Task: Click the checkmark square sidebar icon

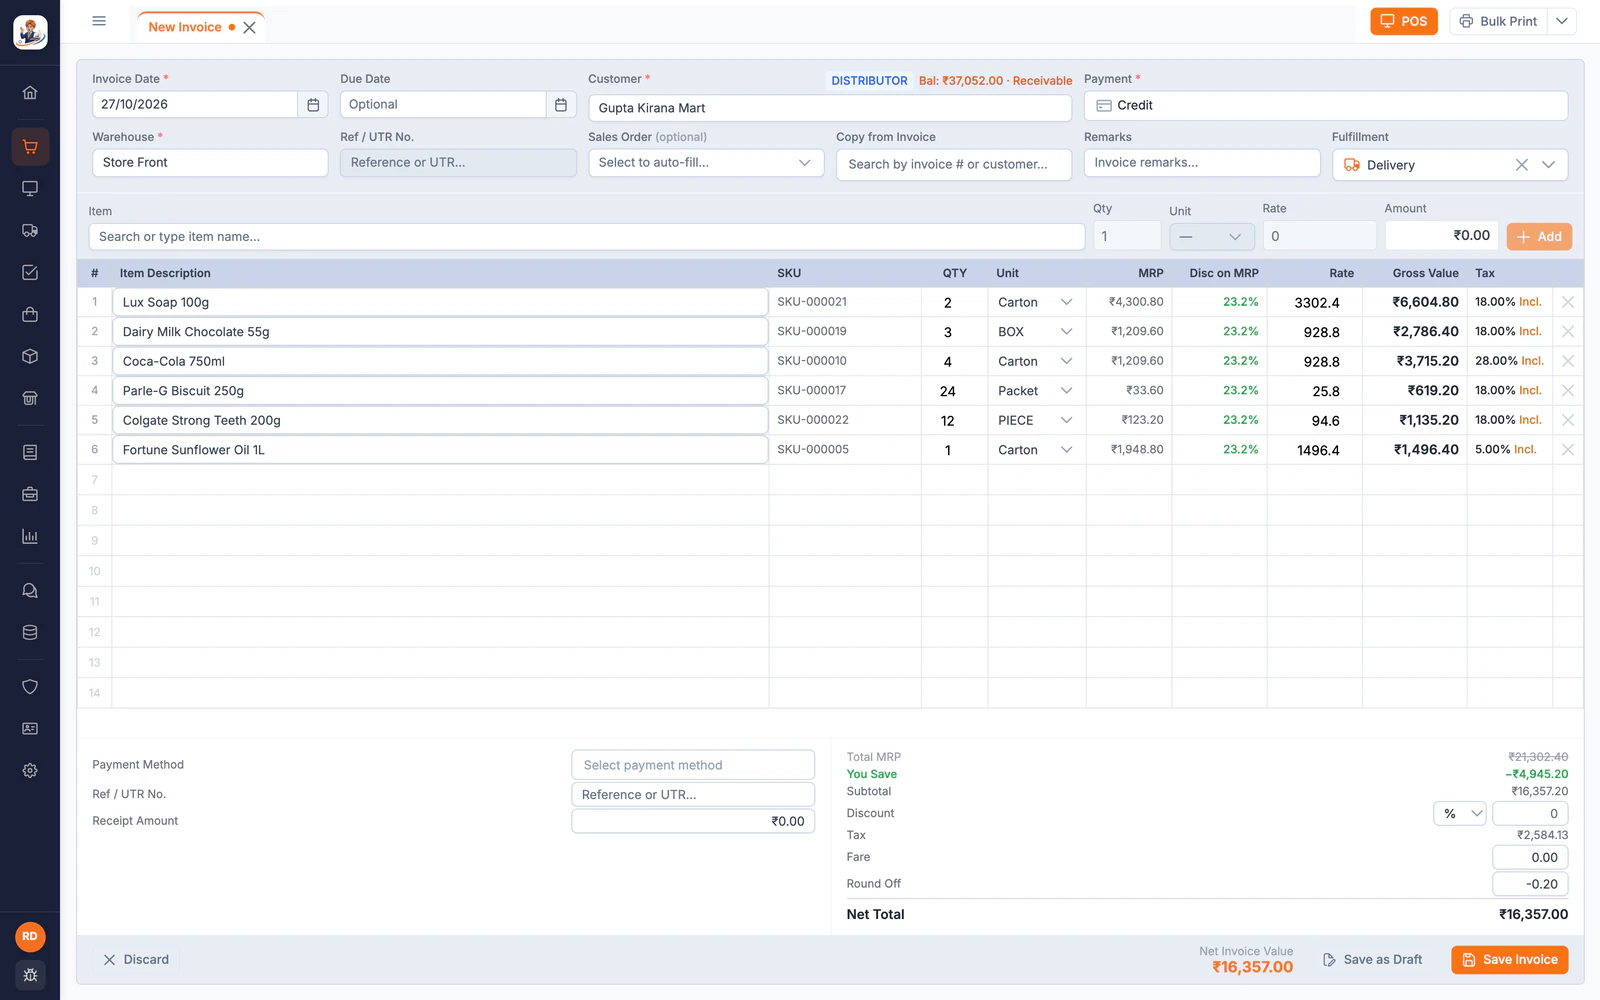Action: click(x=30, y=273)
